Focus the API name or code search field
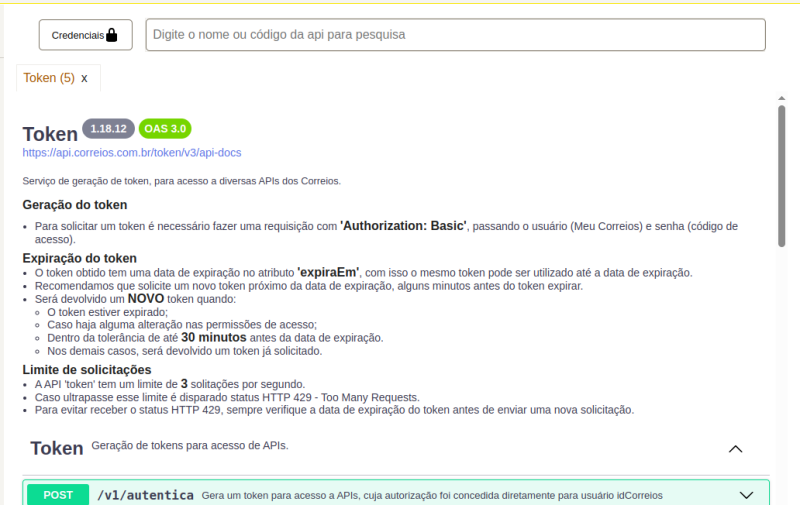This screenshot has width=800, height=505. click(x=455, y=35)
